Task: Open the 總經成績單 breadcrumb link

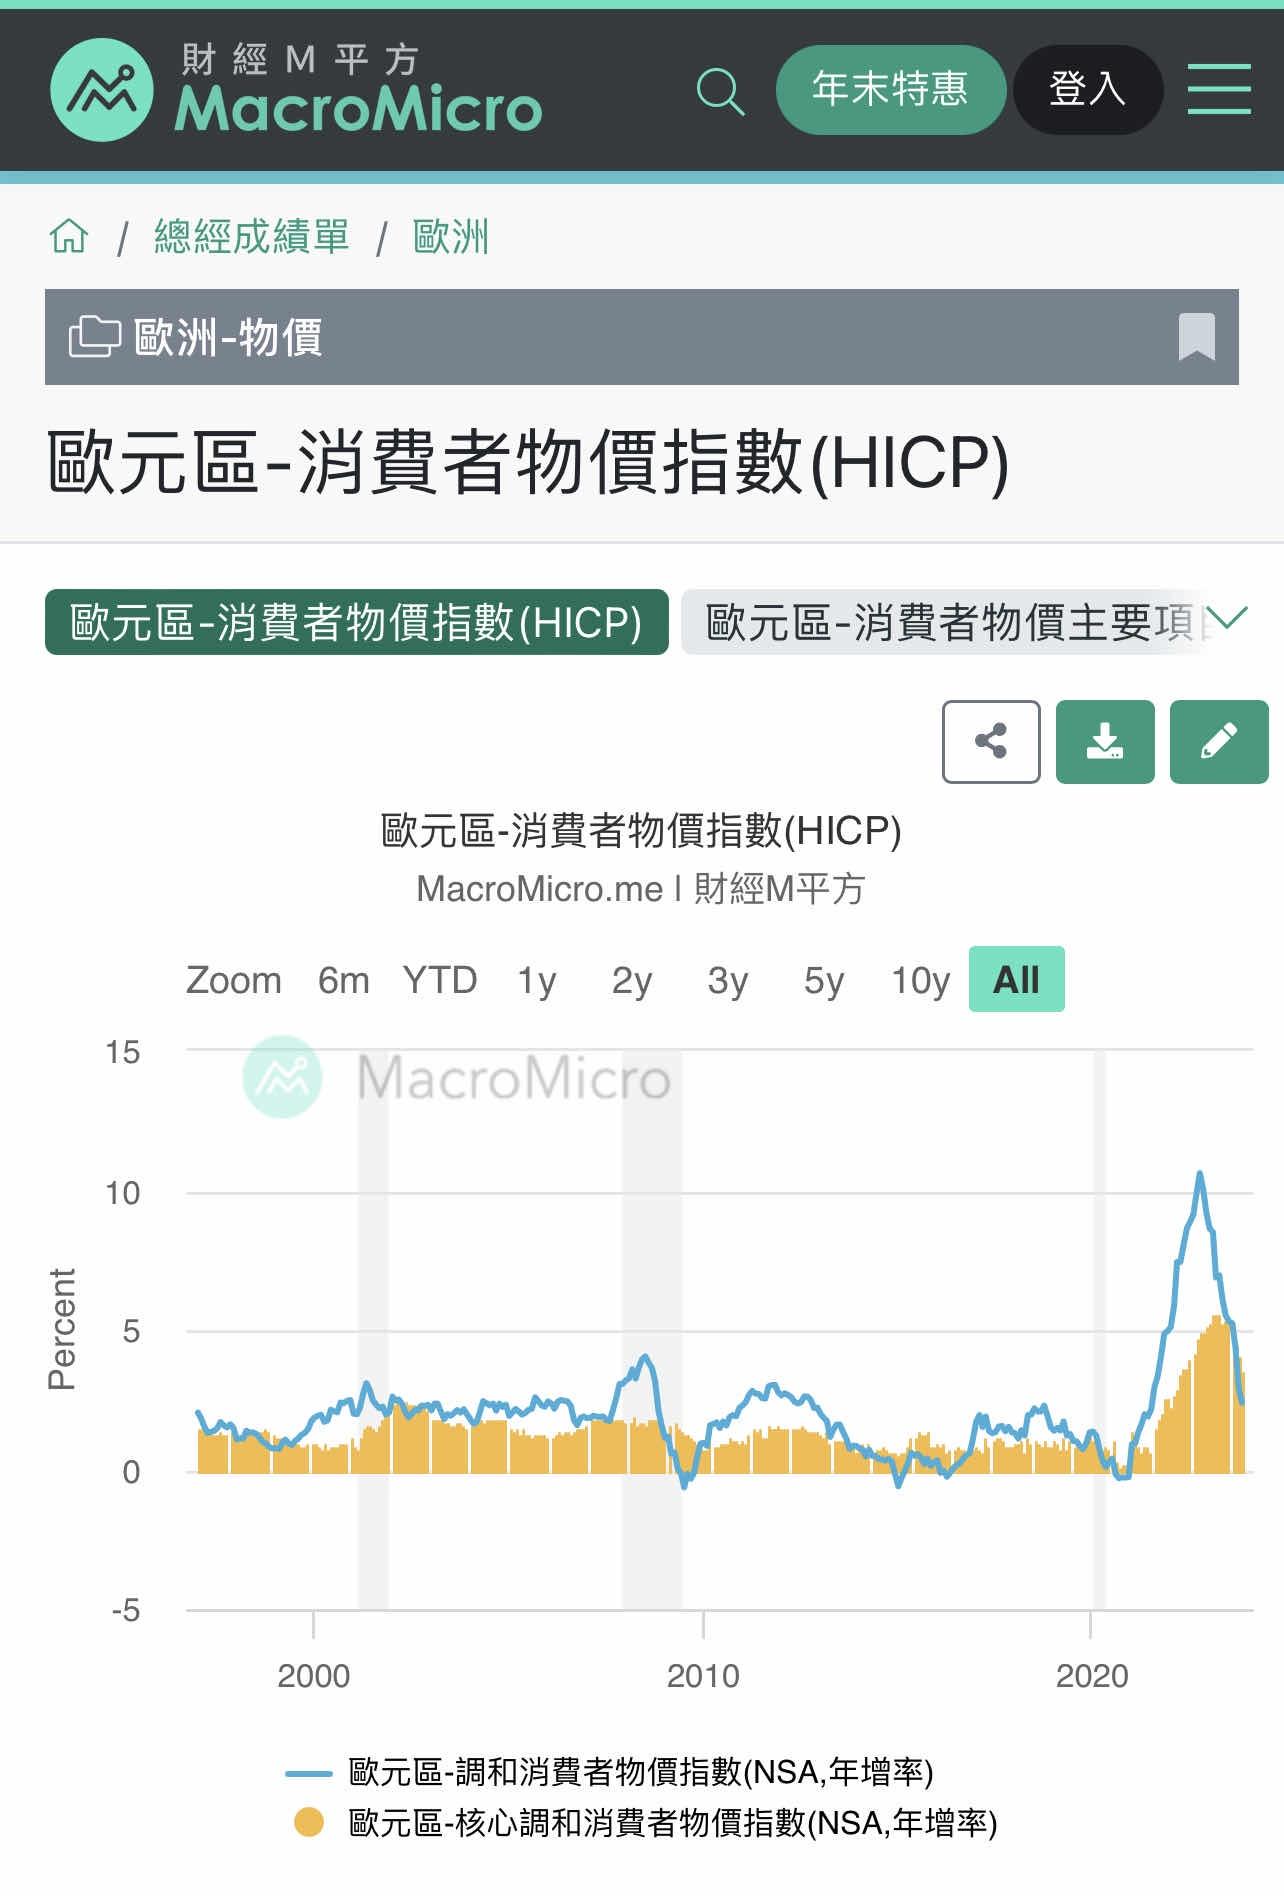Action: (251, 237)
